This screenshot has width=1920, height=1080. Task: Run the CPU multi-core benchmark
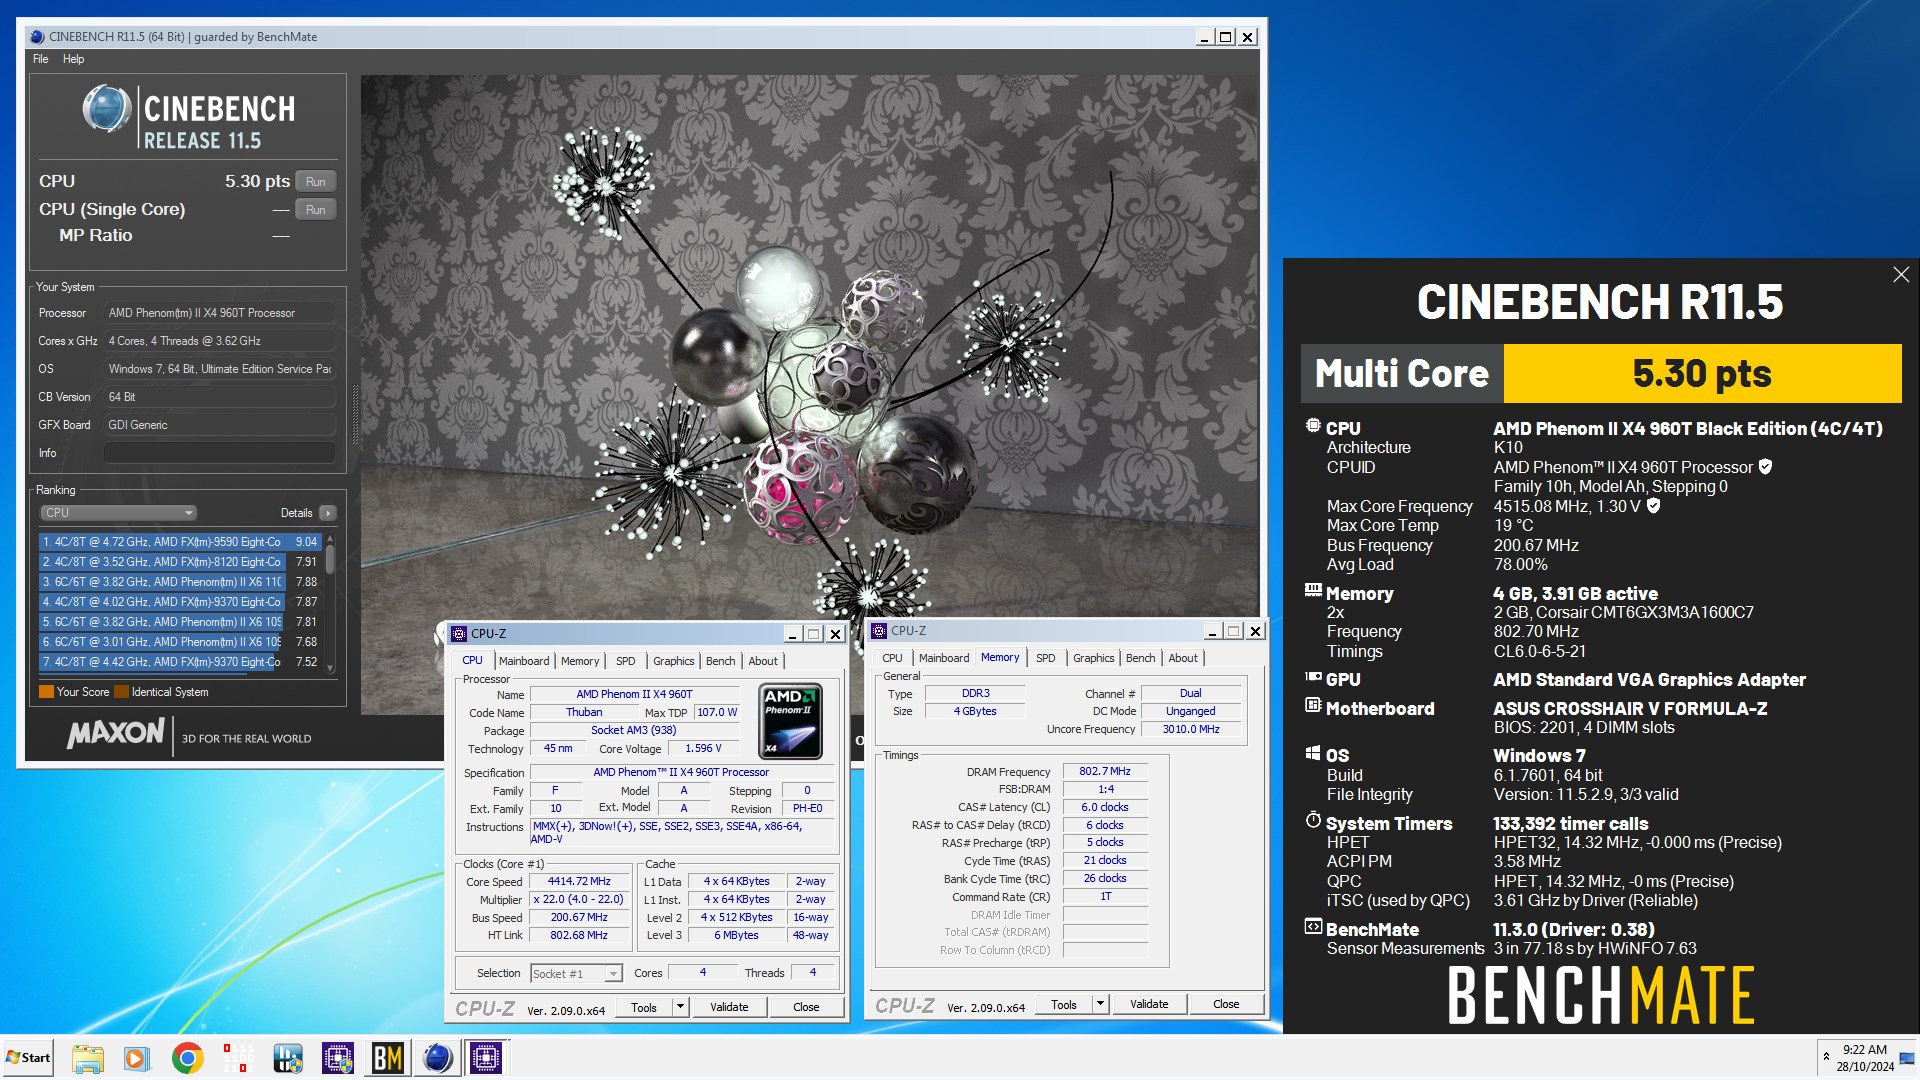(x=316, y=182)
